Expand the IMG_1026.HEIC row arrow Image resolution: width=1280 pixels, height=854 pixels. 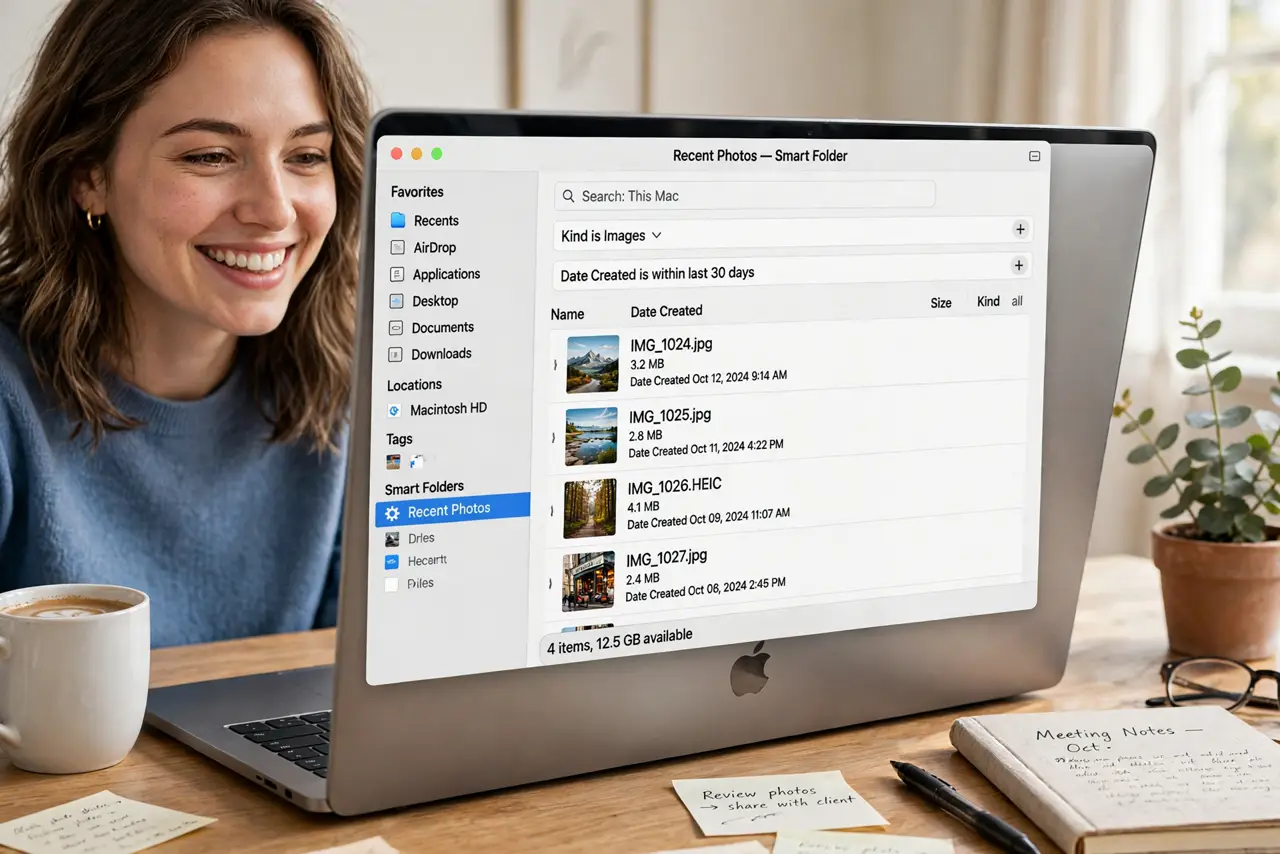tap(552, 510)
